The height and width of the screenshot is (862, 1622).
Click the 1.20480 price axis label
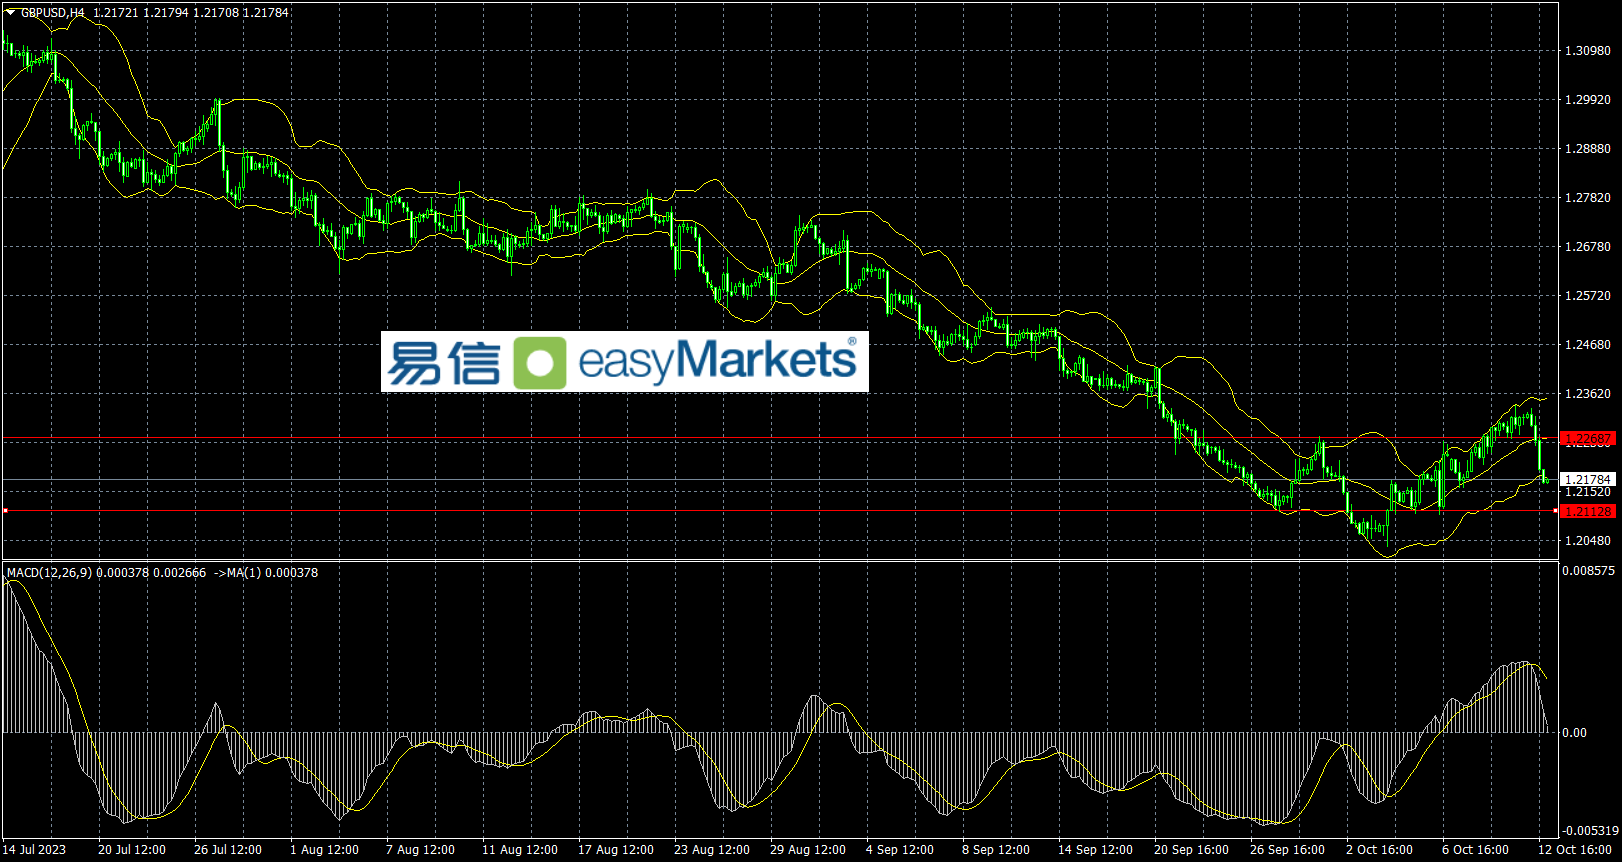[x=1588, y=541]
